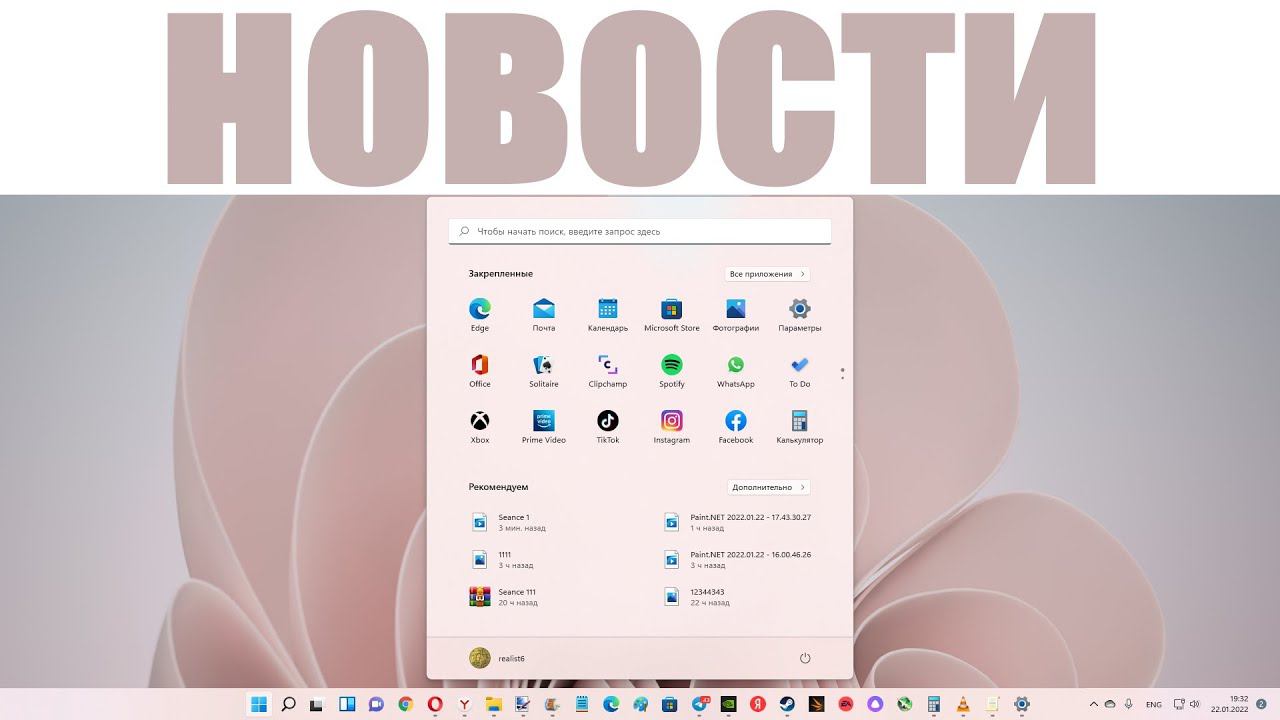The image size is (1280, 720).
Task: Click the Windows Start button on taskbar
Action: 259,704
